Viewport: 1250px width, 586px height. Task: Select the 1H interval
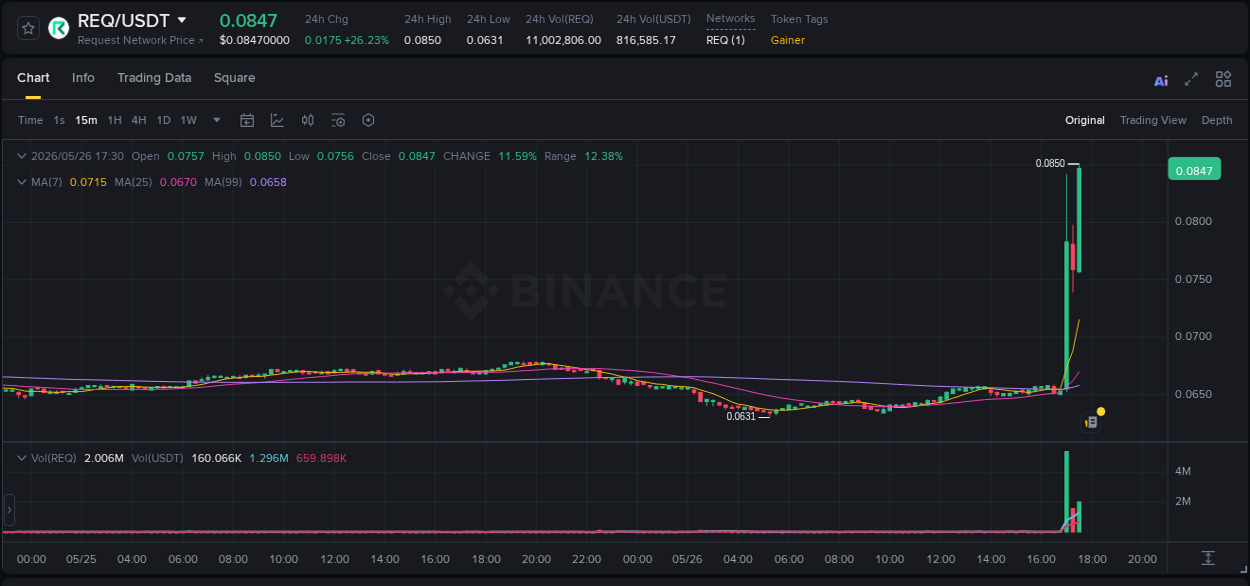pos(114,120)
